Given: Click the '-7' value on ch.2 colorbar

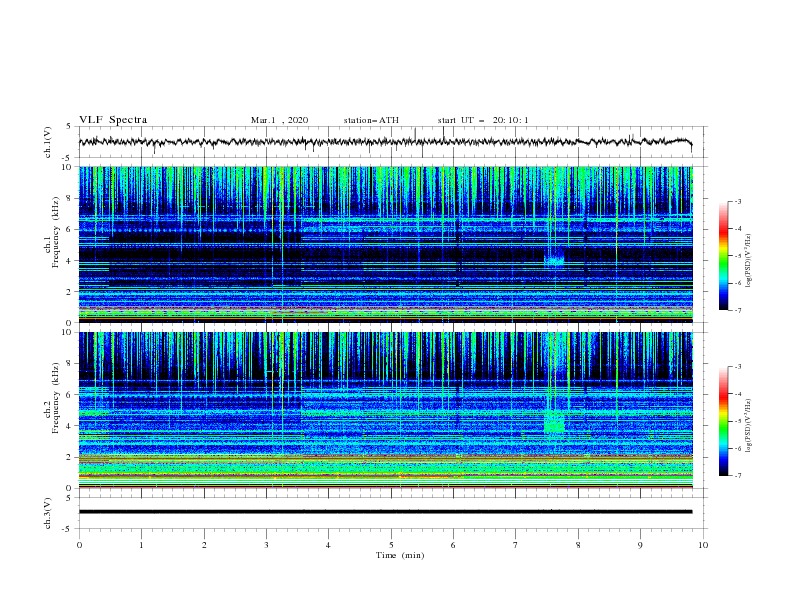Looking at the screenshot, I should (737, 476).
